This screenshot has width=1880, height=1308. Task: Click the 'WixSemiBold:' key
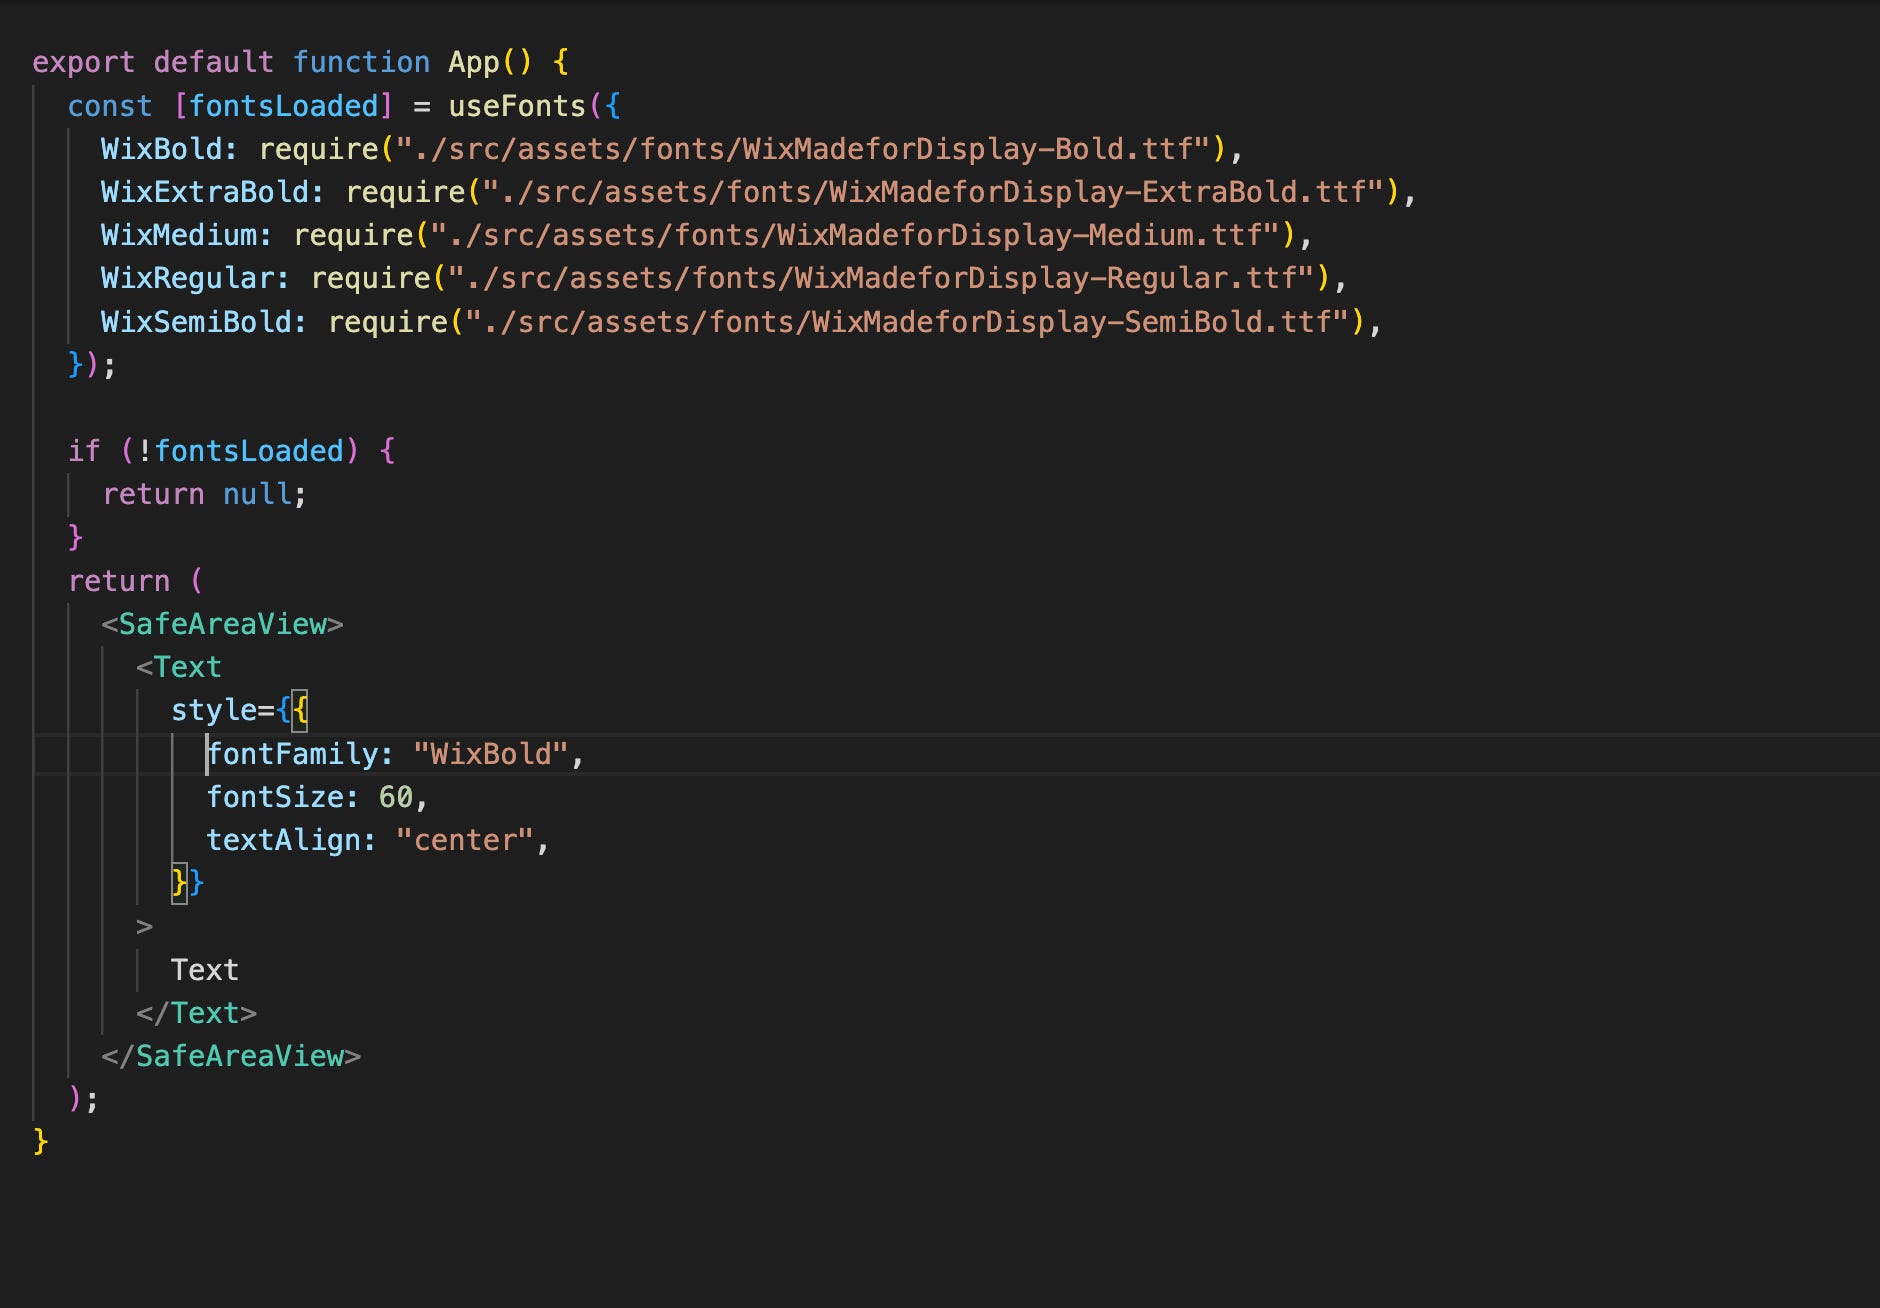click(x=204, y=322)
